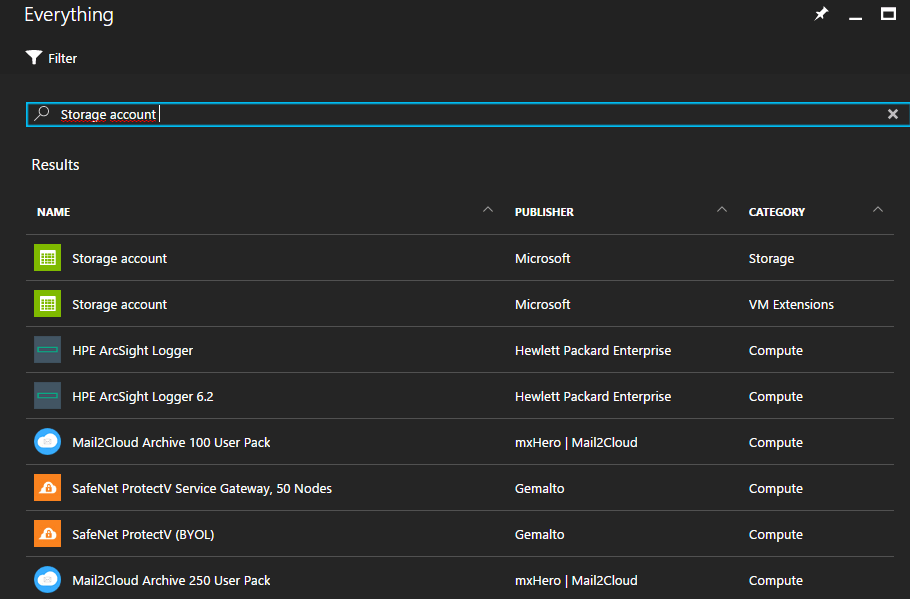Click the HPE ArcSight Logger 6.2 icon

pyautogui.click(x=48, y=395)
